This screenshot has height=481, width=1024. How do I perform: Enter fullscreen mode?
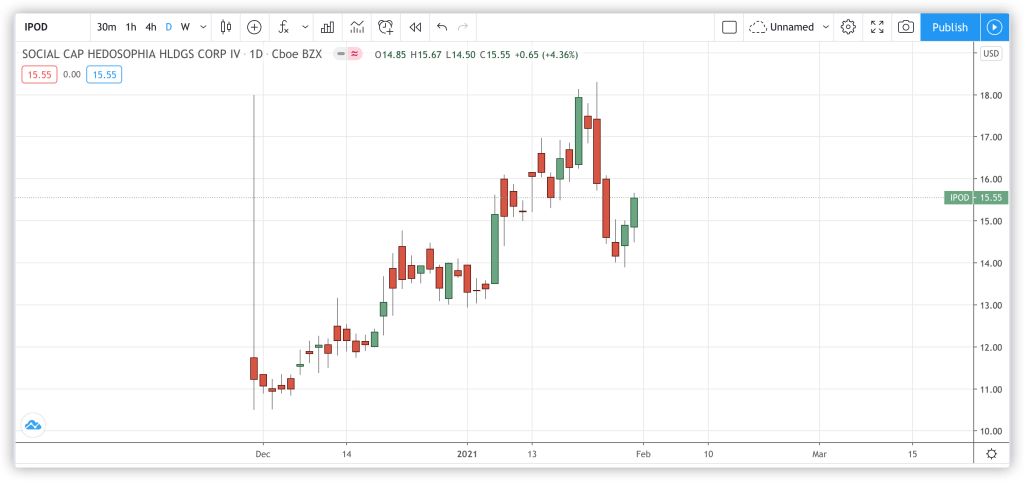877,27
